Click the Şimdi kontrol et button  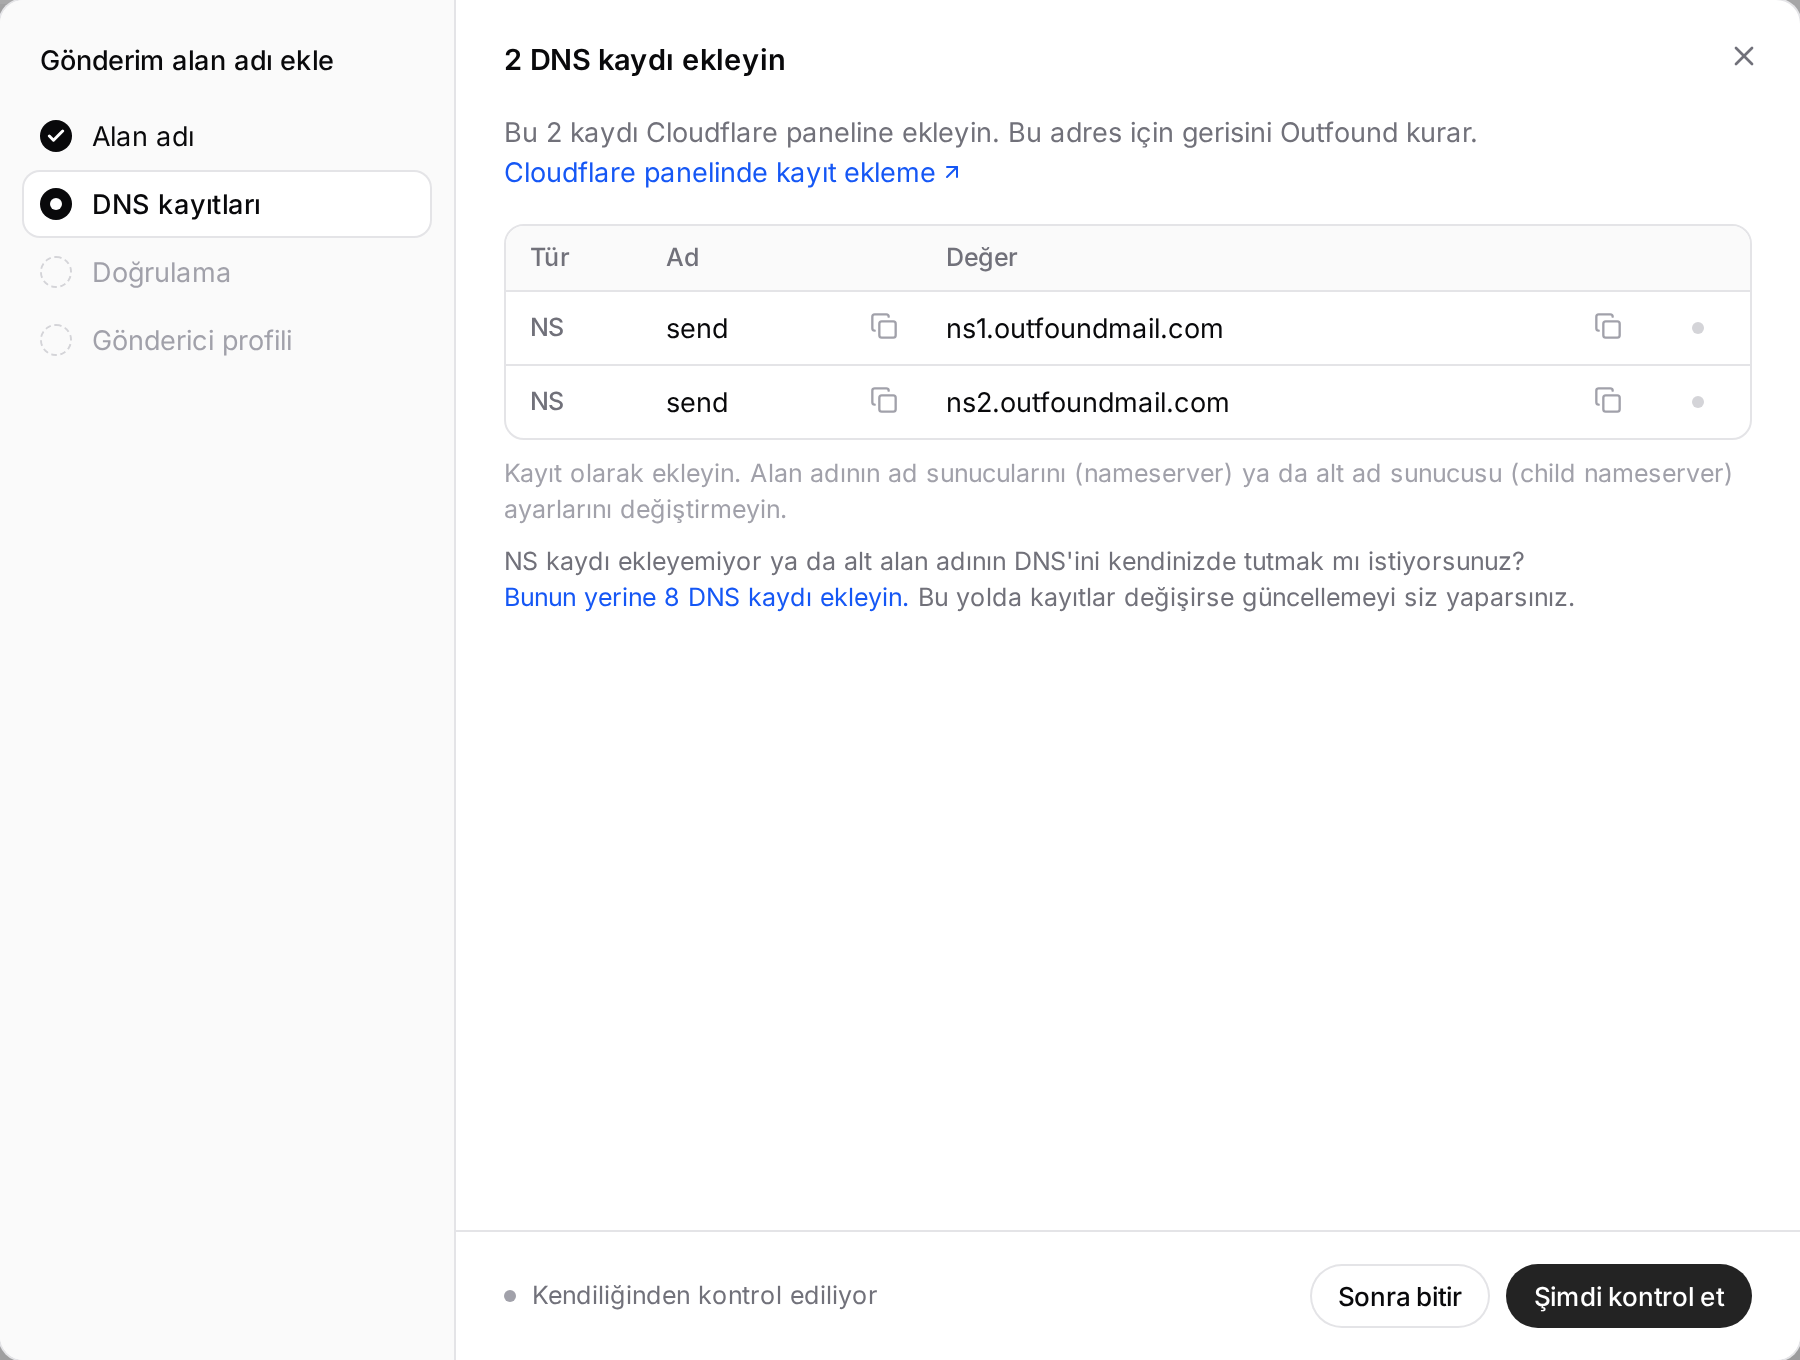coord(1629,1296)
